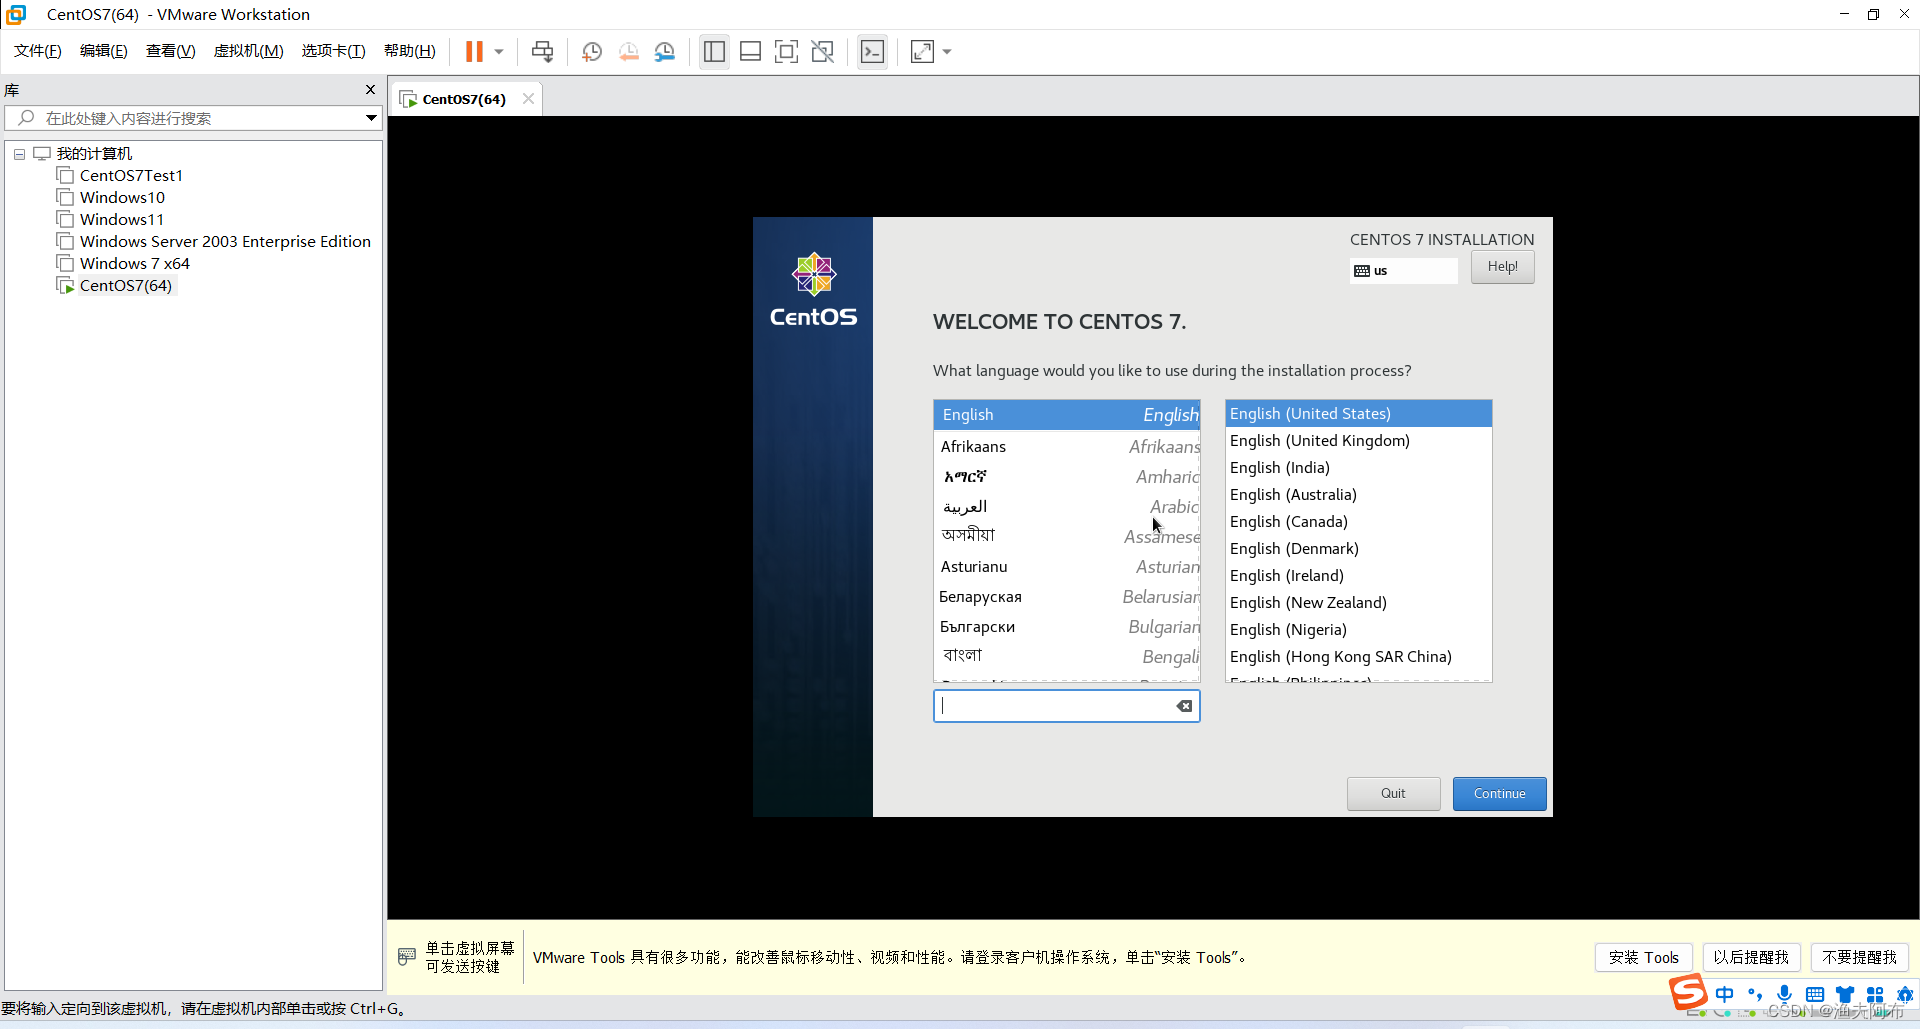
Task: Open the stretch display dropdown arrow
Action: coord(946,51)
